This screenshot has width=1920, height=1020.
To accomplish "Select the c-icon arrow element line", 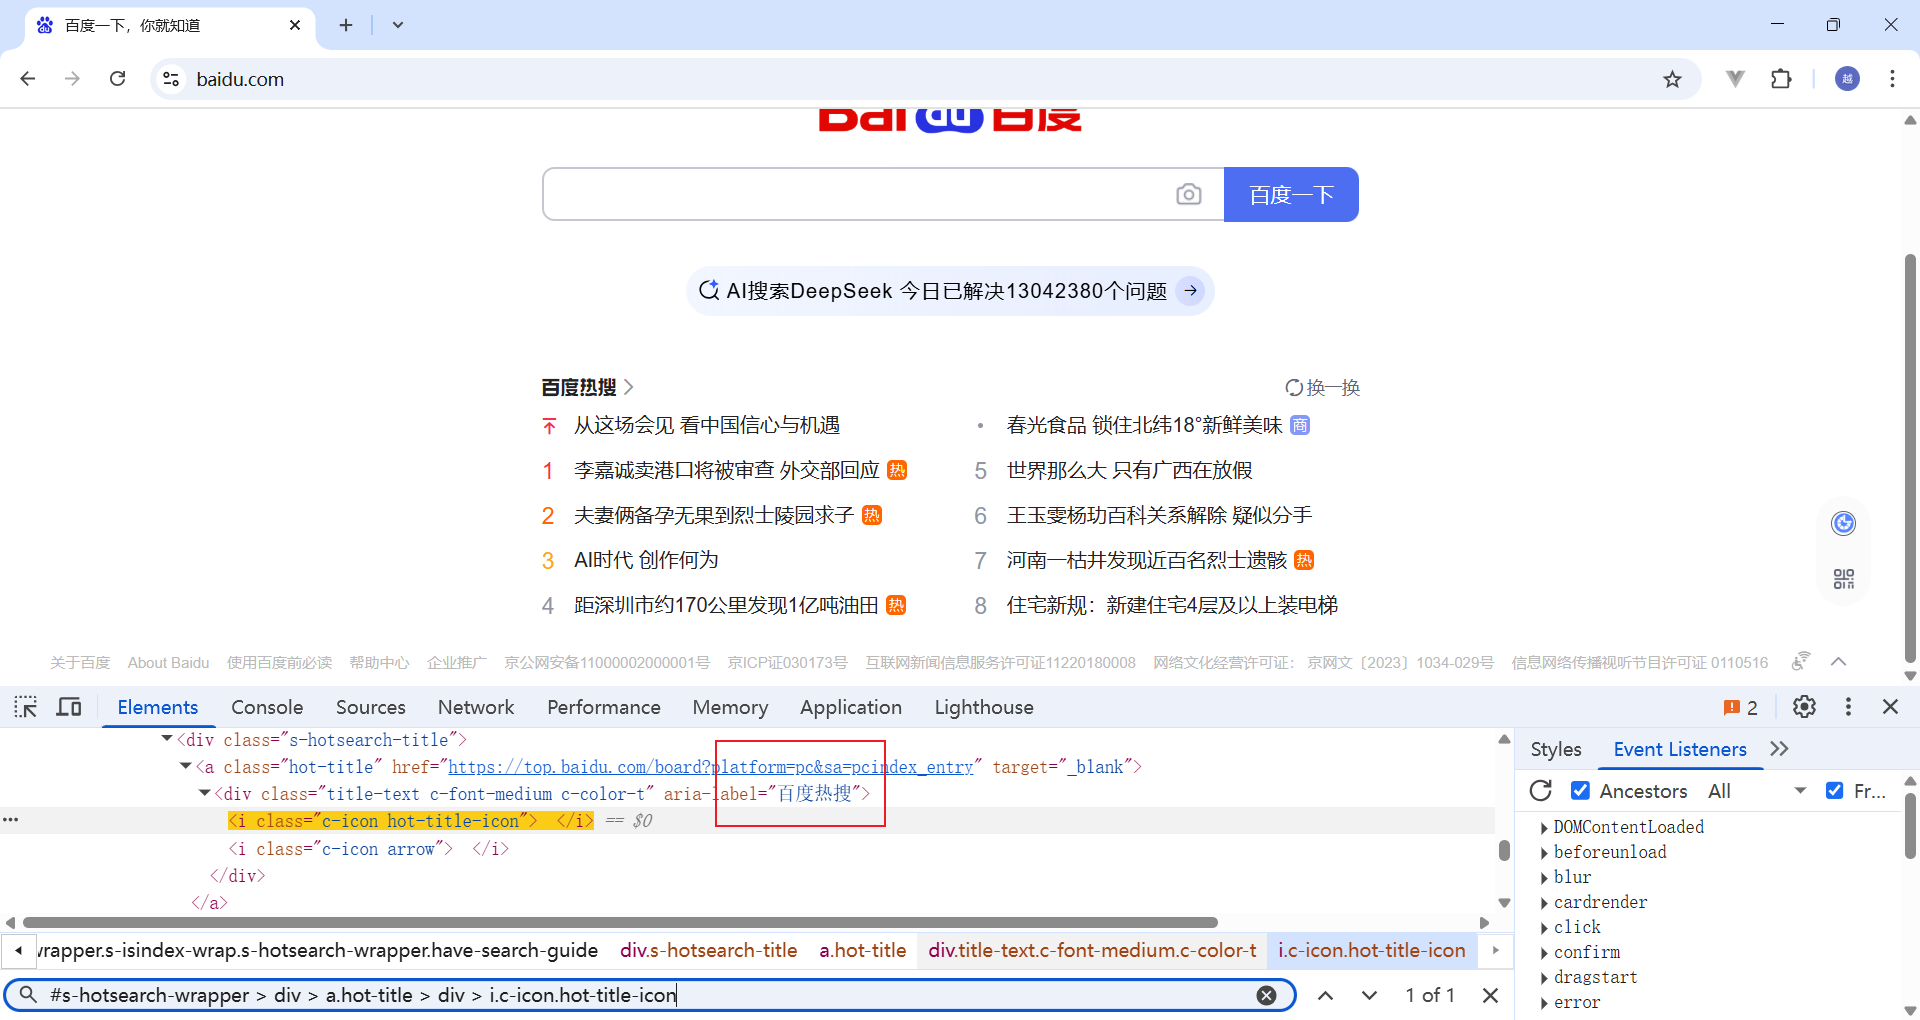I will [369, 848].
